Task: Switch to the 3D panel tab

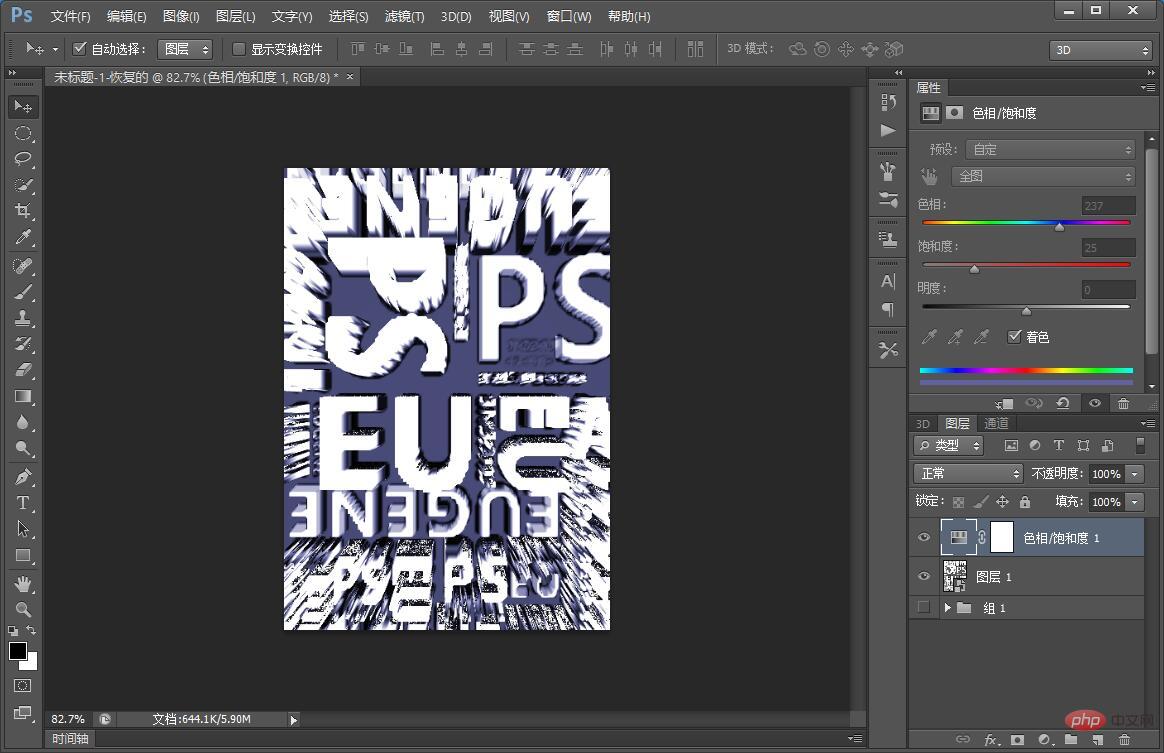Action: (x=923, y=423)
